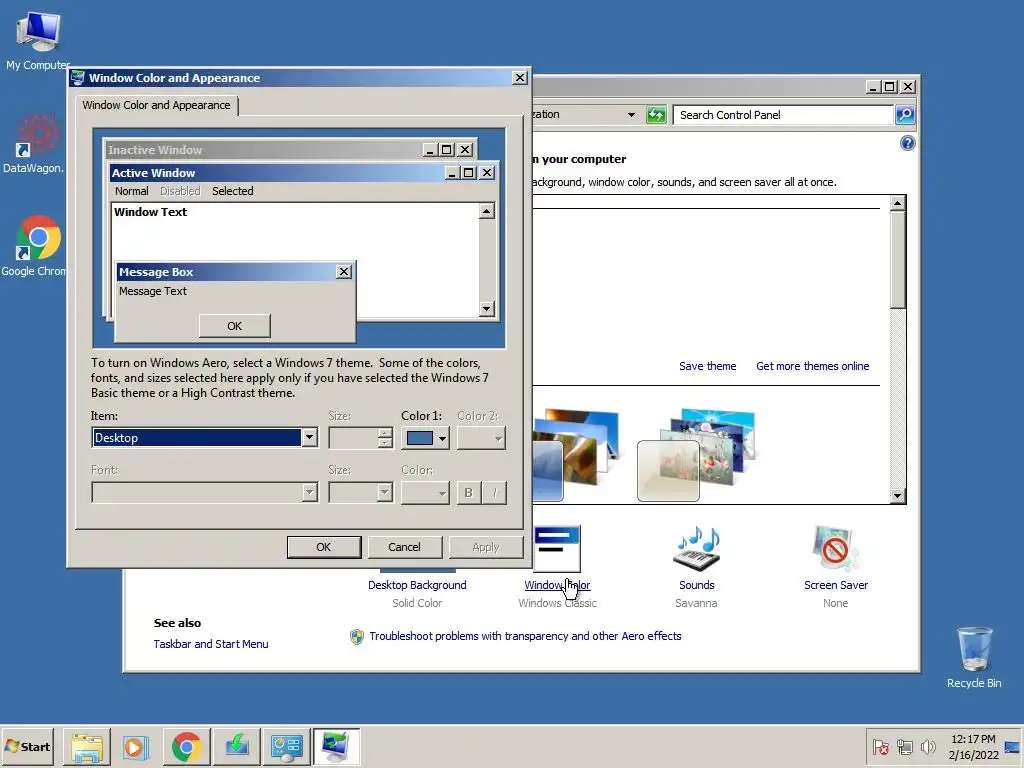Open Troubleshoot problems with transparency link
Screen dimensions: 1024x768
(525, 636)
